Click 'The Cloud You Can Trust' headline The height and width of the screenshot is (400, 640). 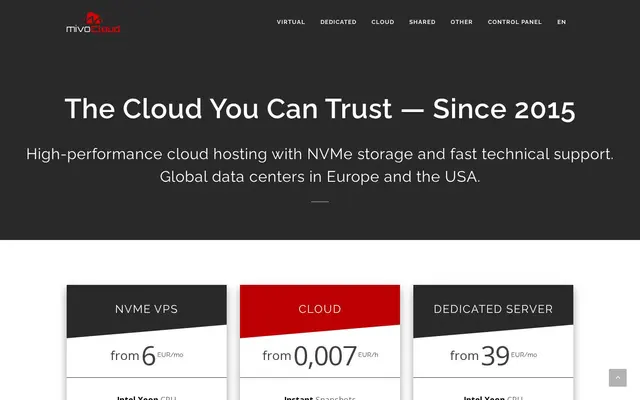point(320,109)
